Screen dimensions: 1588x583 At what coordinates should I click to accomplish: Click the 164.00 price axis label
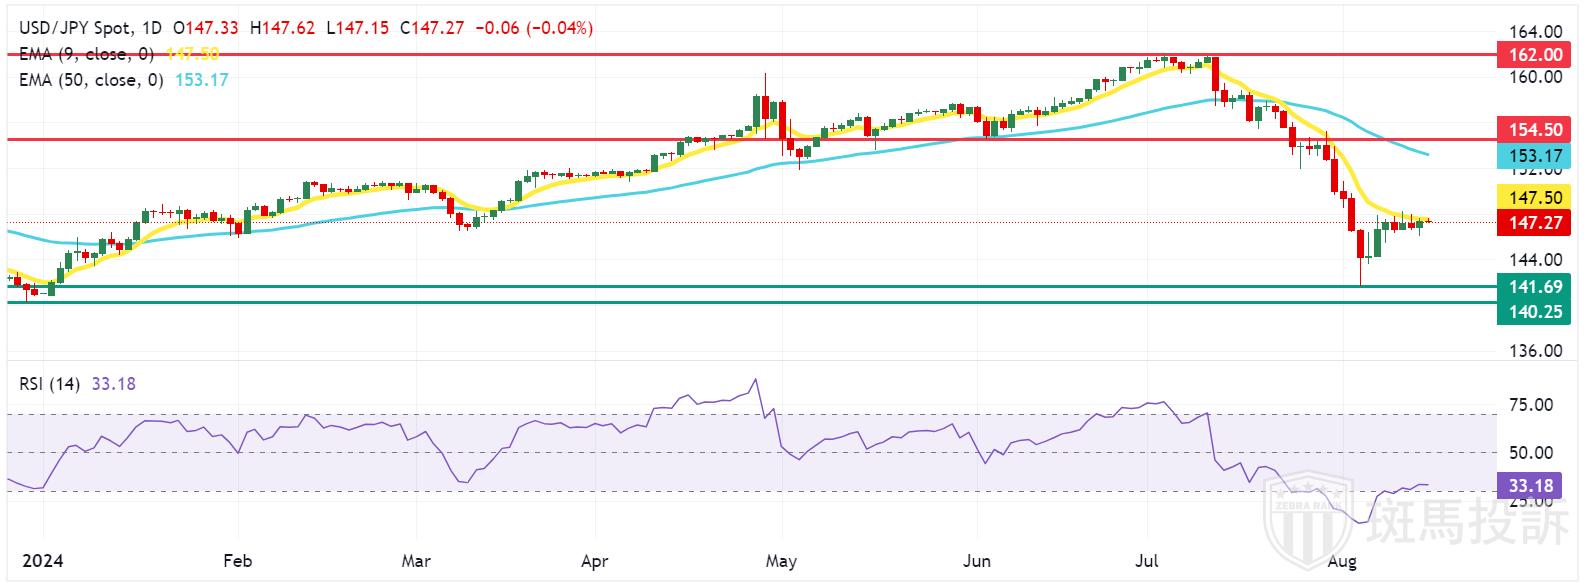click(1534, 33)
